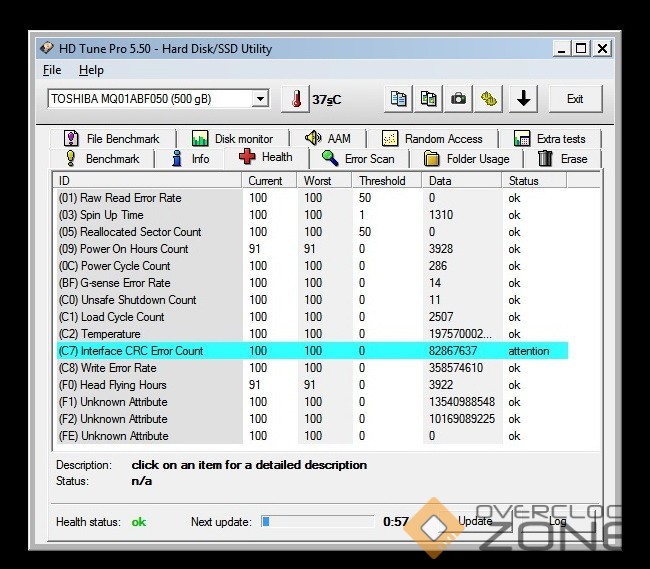Select the (0C) Power Cycle Count row

coord(311,266)
